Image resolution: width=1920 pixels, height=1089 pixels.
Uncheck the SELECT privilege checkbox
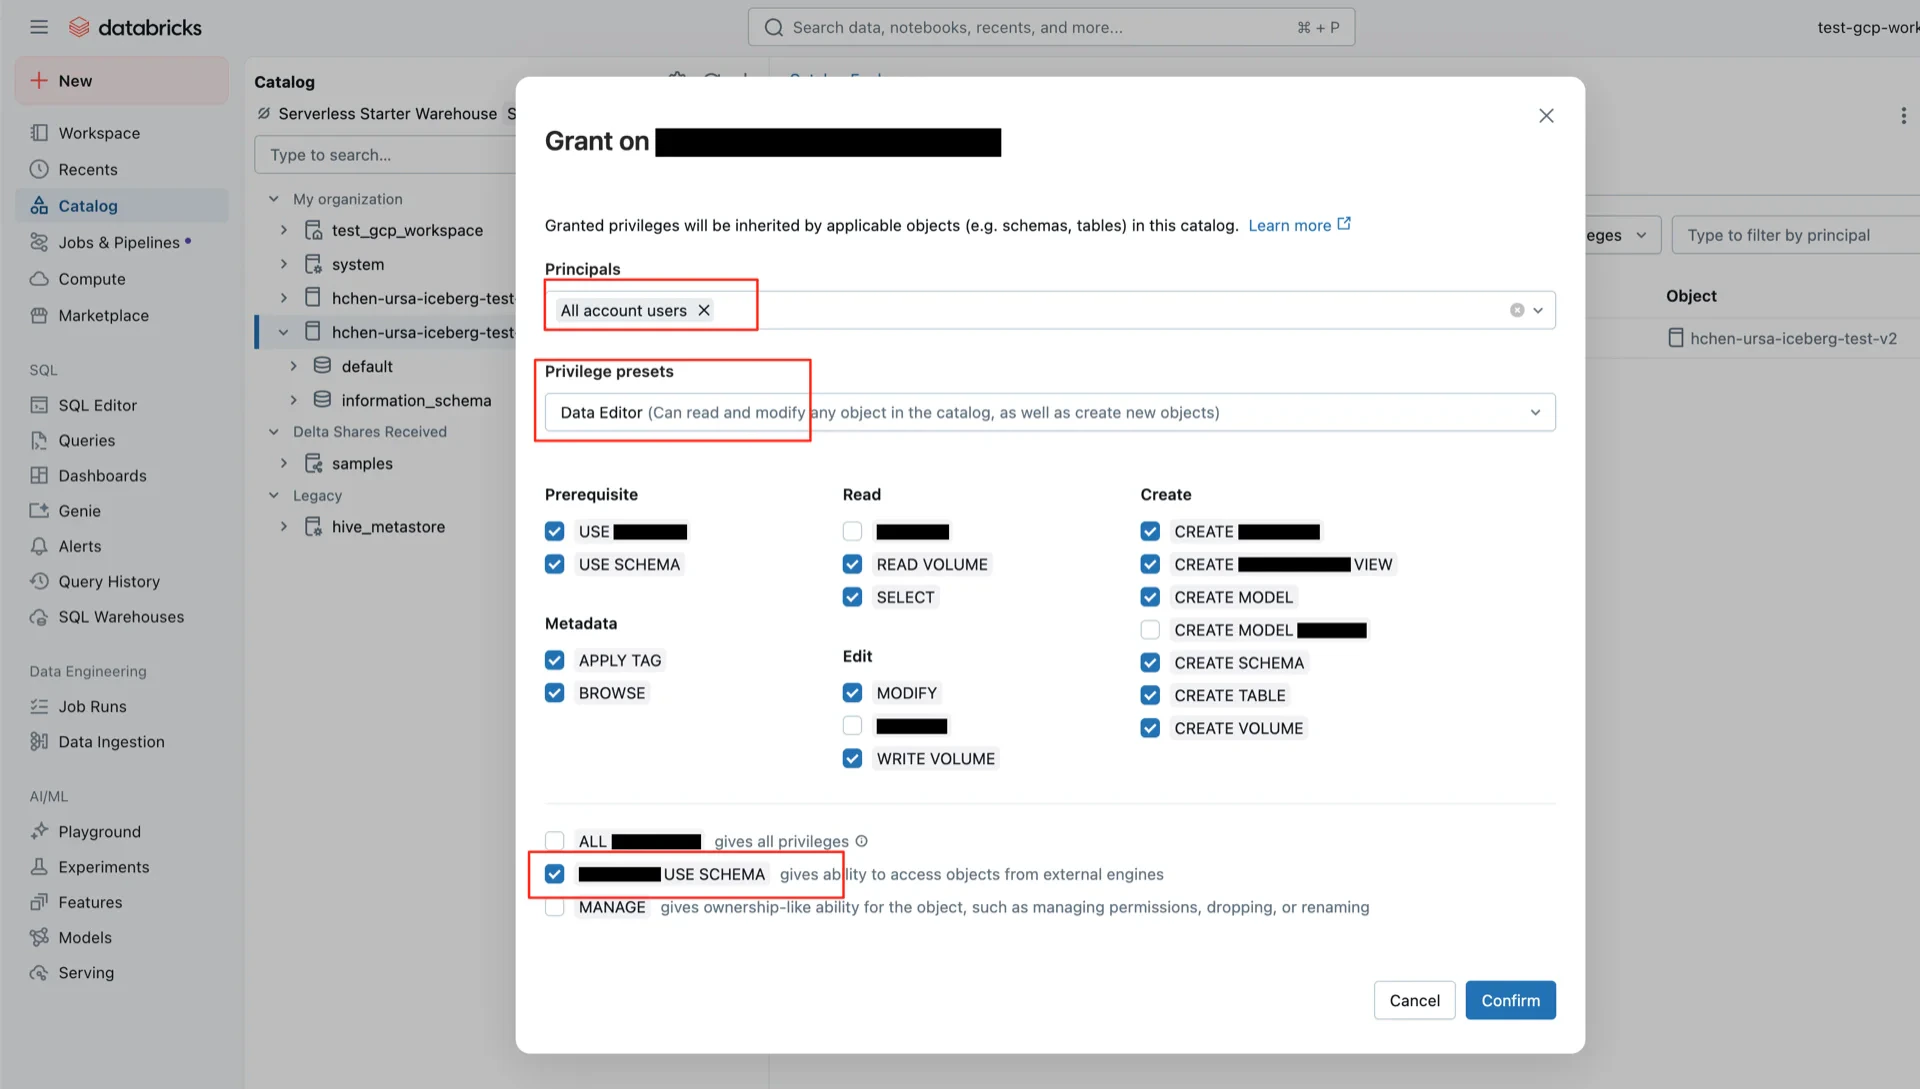[x=852, y=597]
